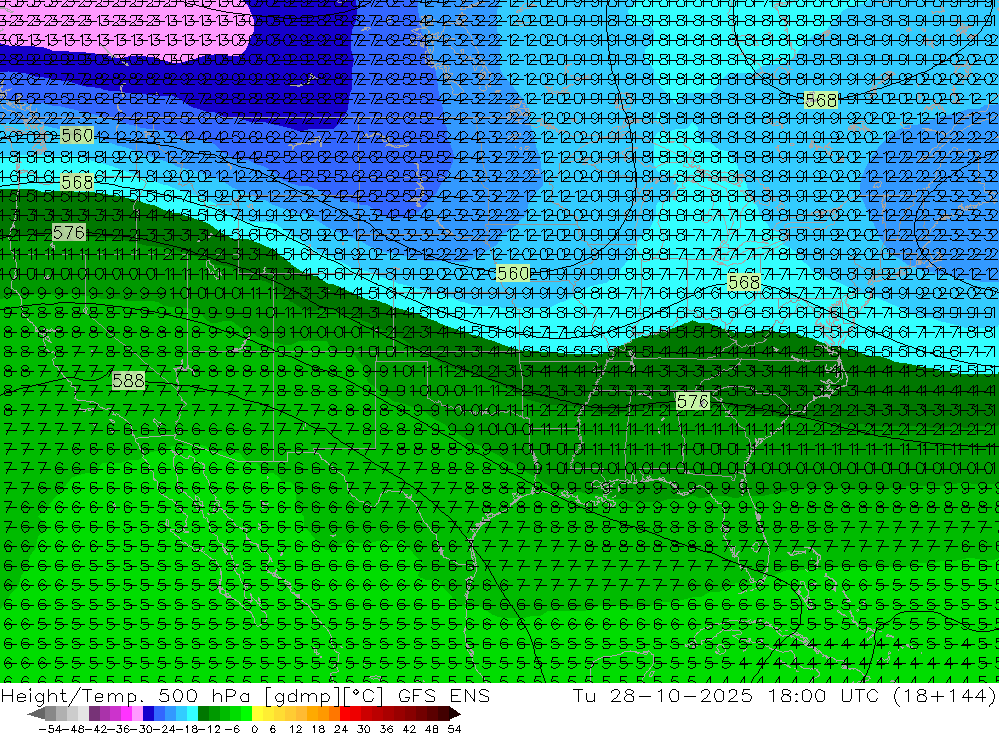The height and width of the screenshot is (733, 1000).
Task: Click the date Tu 28-10-2025
Action: pyautogui.click(x=663, y=696)
